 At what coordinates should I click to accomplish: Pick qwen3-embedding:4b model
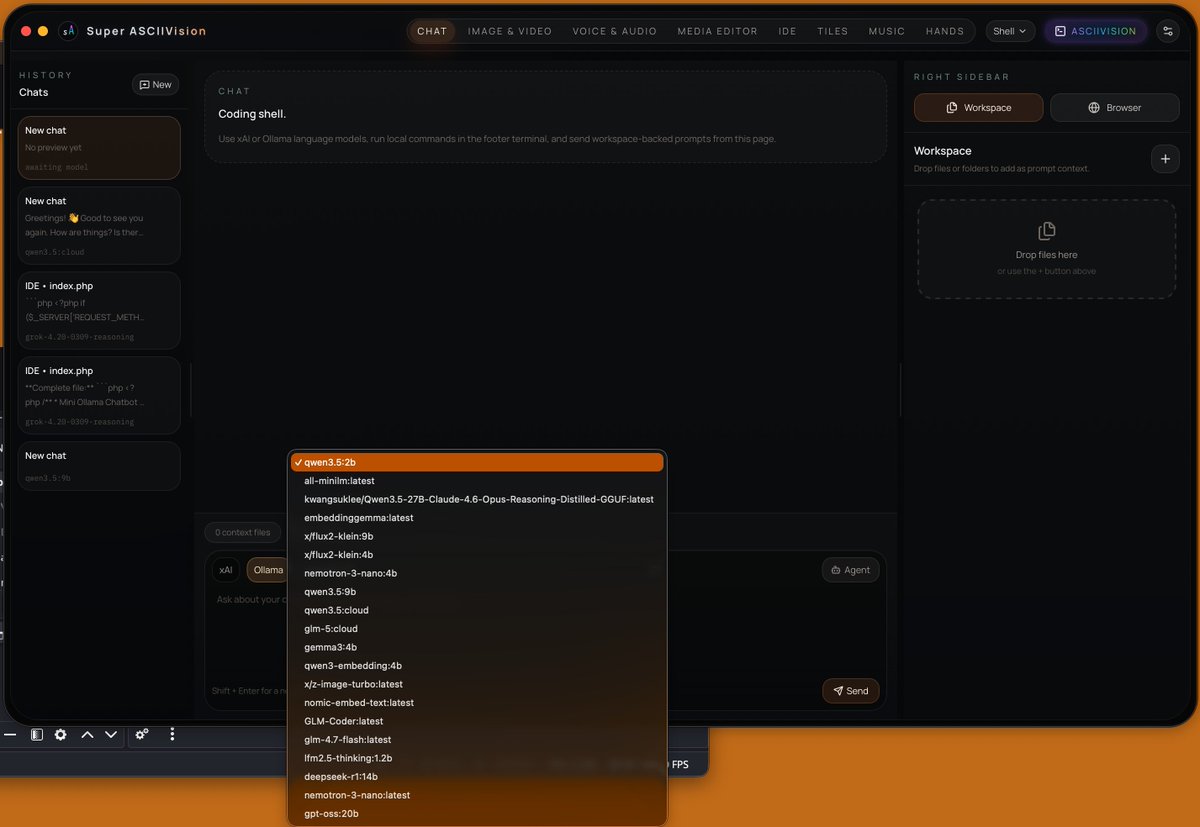point(477,666)
